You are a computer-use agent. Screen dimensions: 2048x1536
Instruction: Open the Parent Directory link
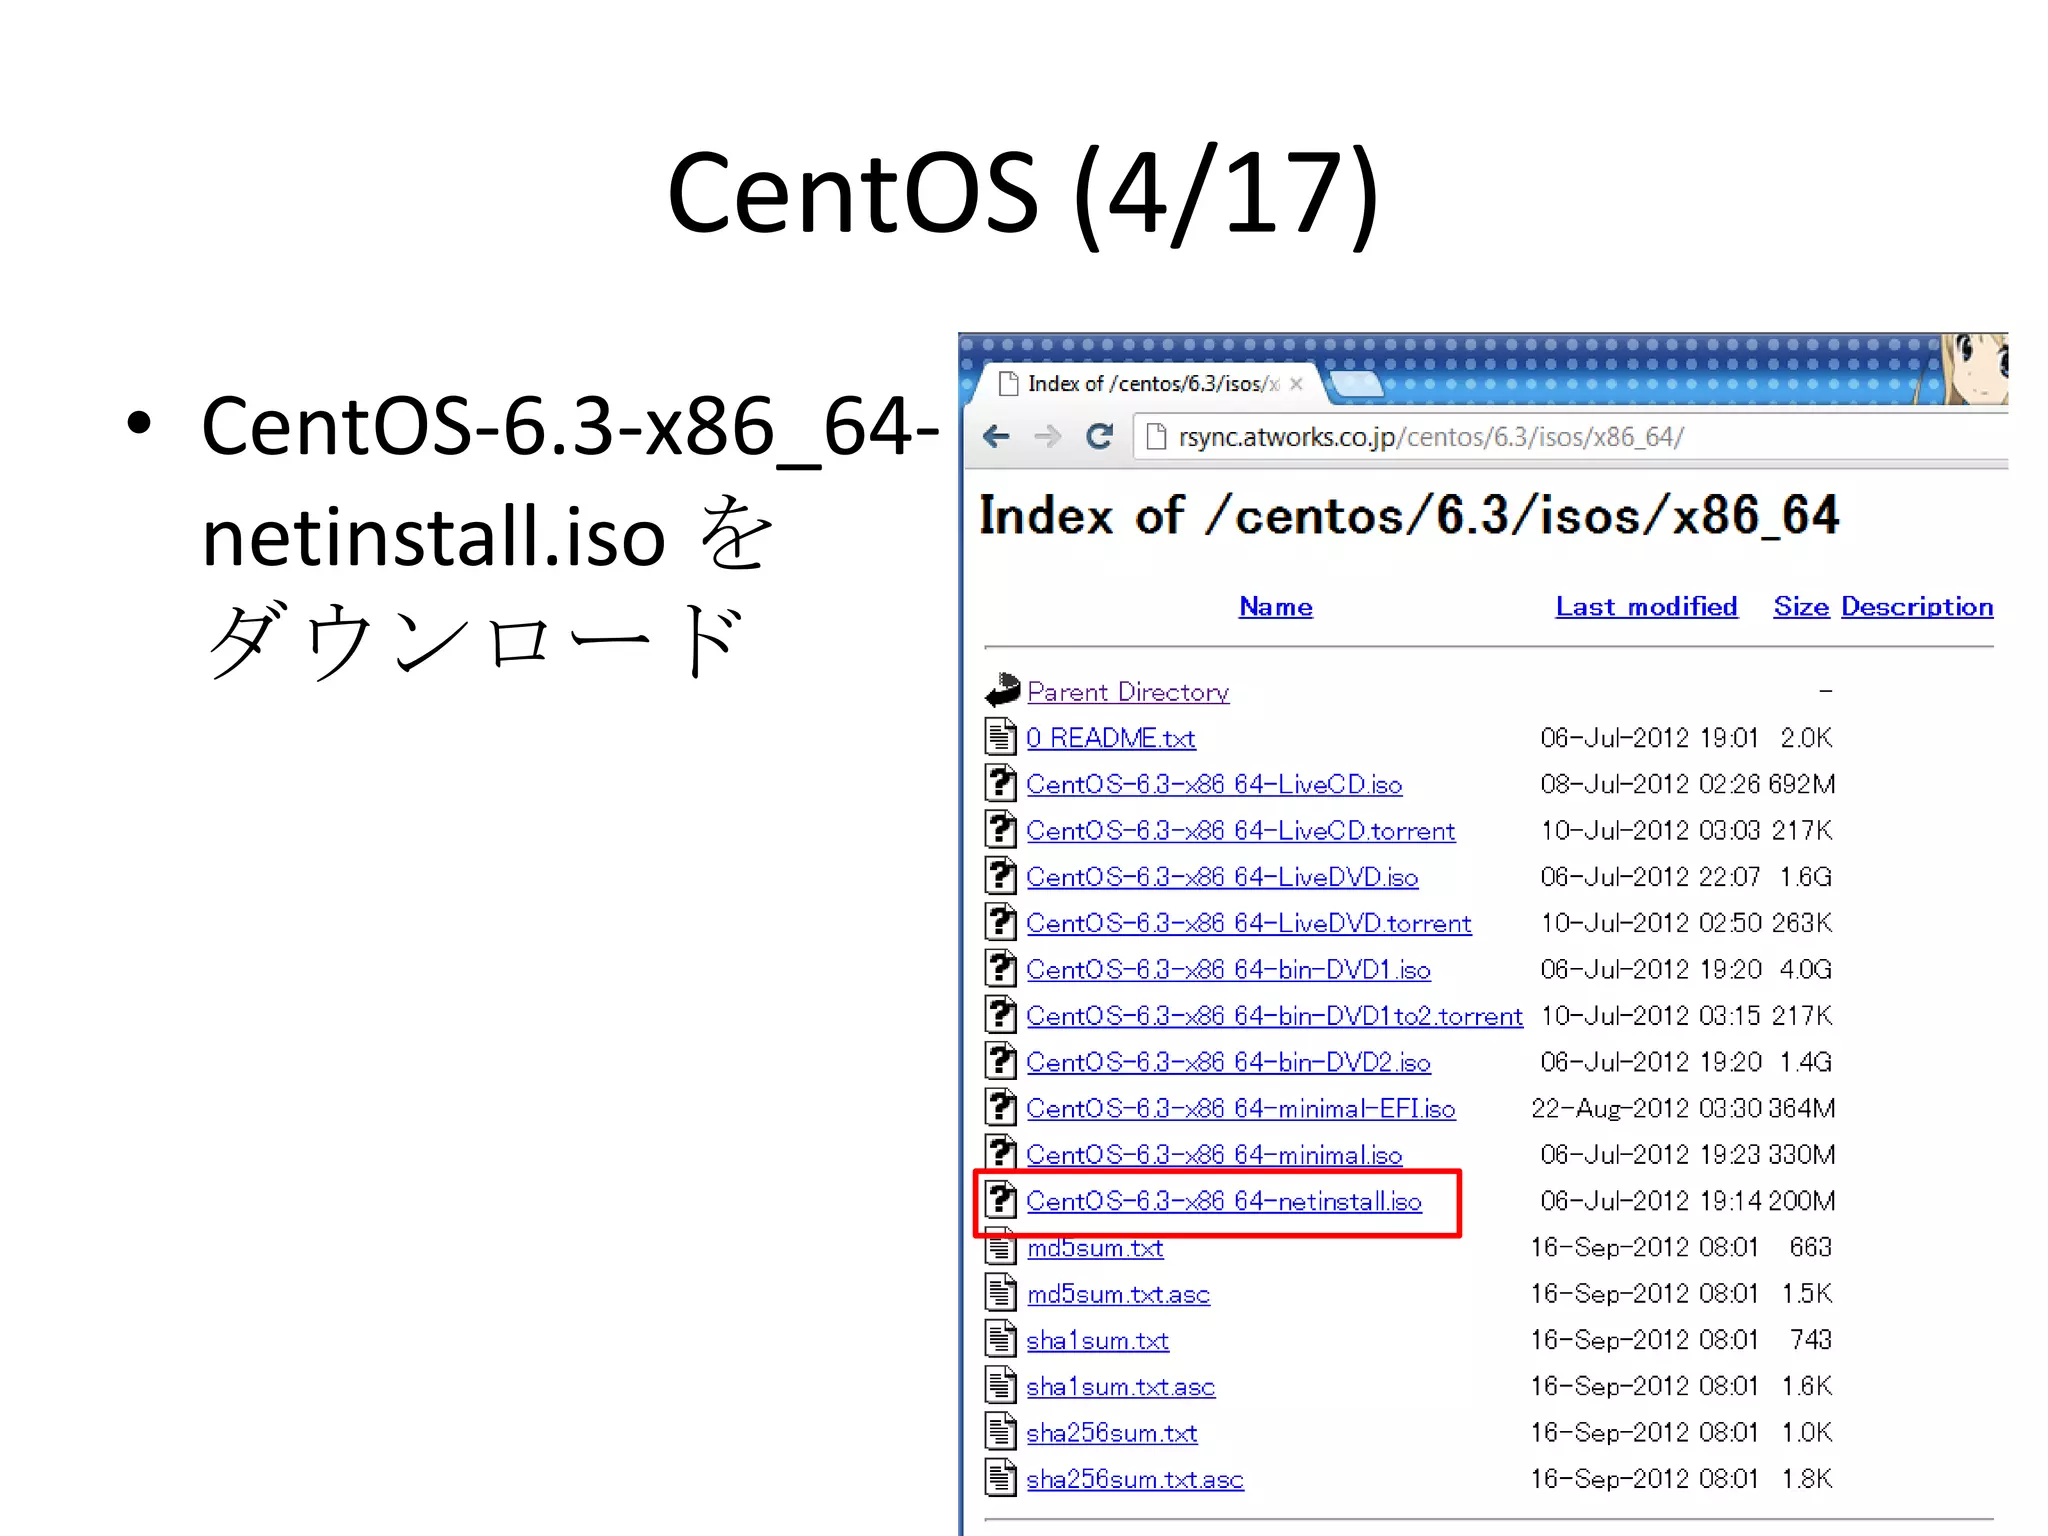(x=1128, y=692)
